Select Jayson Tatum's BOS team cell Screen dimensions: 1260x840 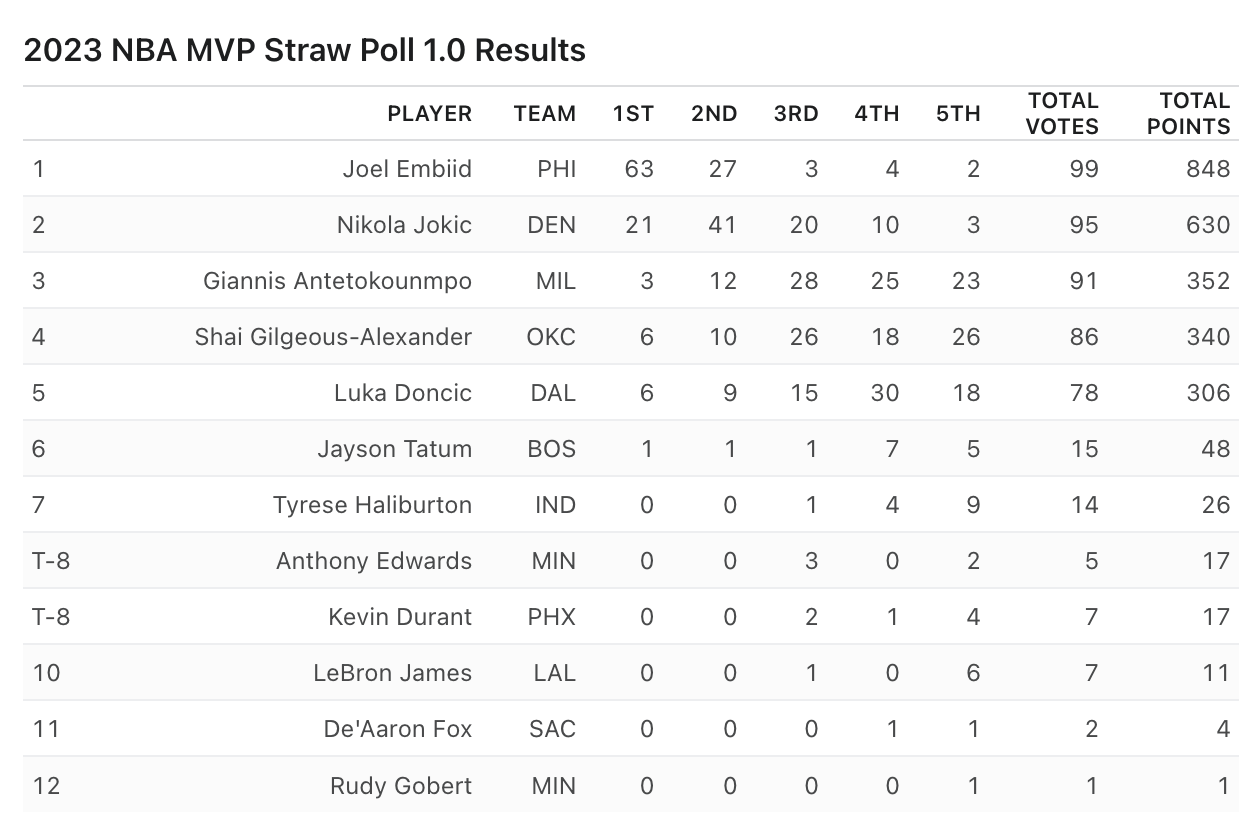[552, 449]
